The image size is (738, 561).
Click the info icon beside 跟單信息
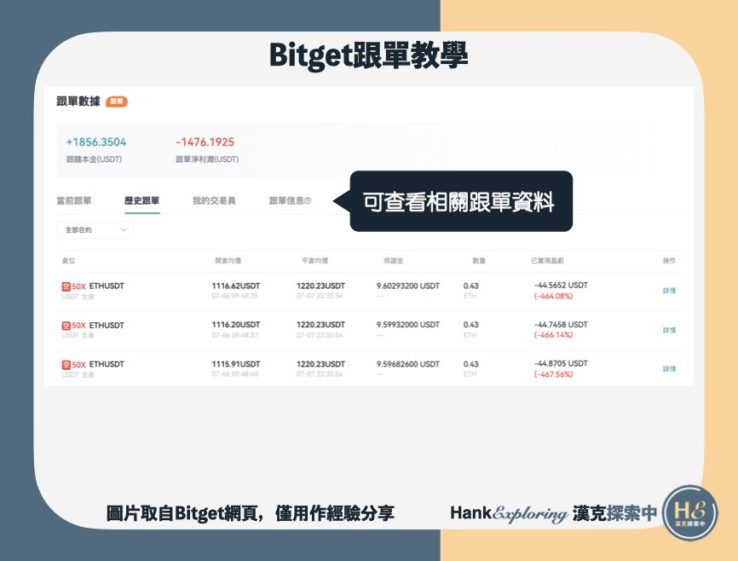[x=308, y=200]
